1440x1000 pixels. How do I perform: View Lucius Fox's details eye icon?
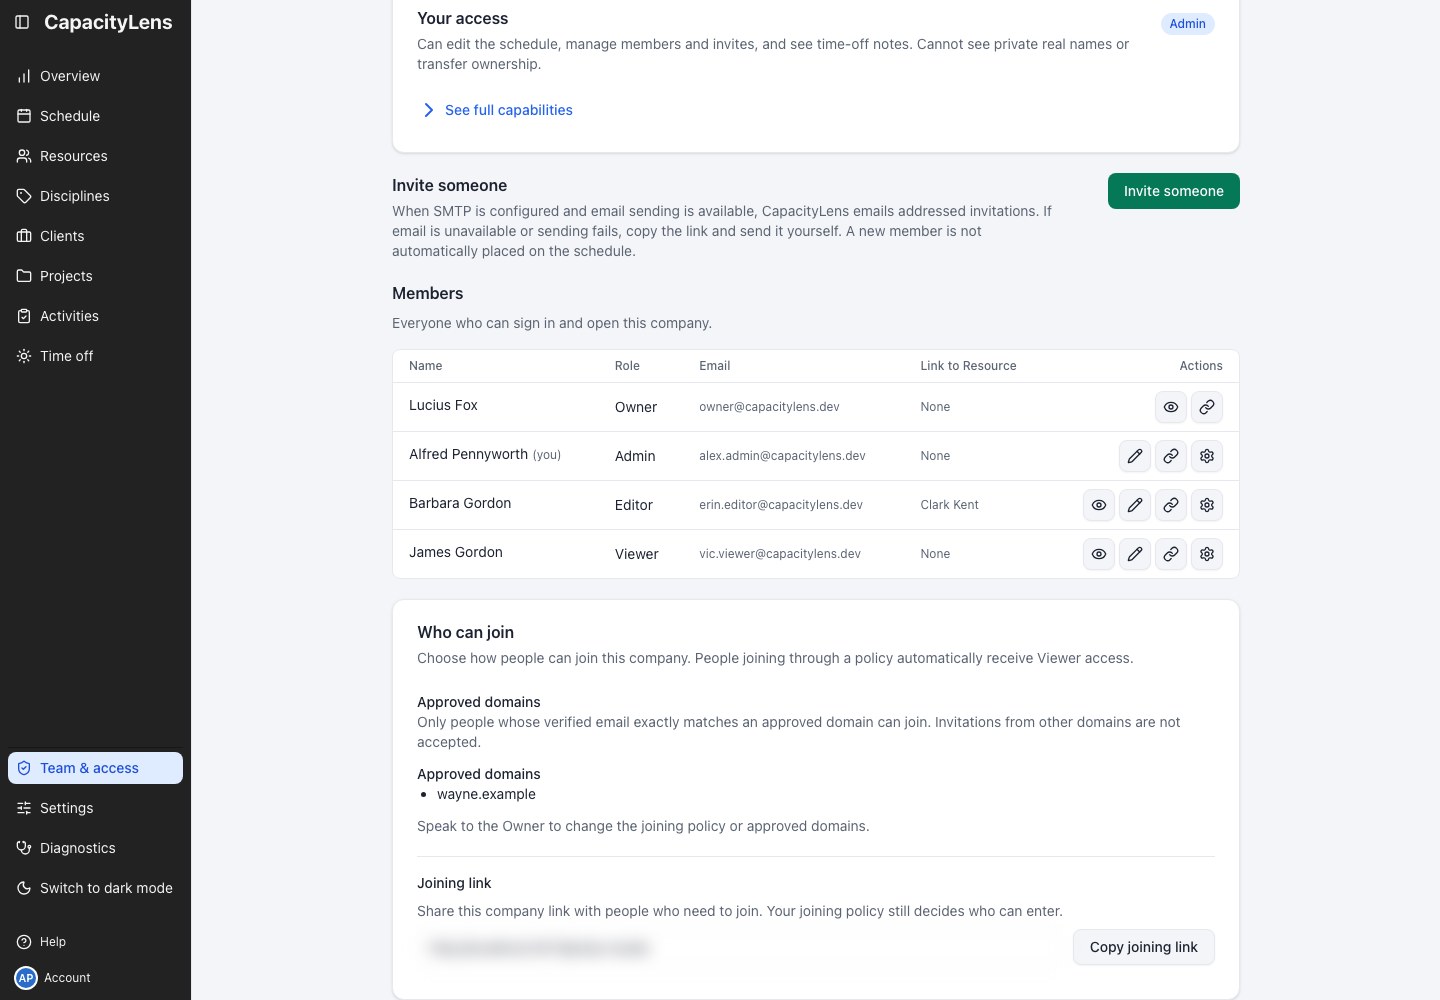click(x=1171, y=407)
